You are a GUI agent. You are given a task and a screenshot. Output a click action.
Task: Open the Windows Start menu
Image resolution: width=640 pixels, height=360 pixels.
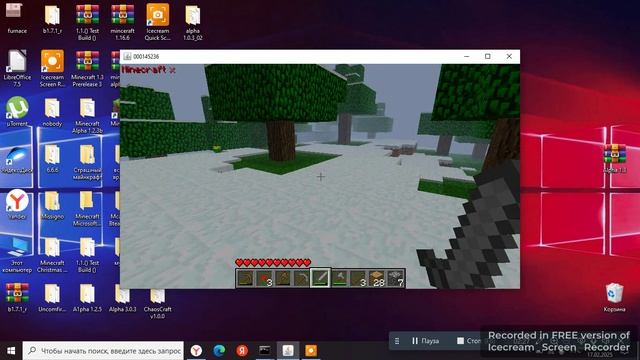click(x=11, y=351)
